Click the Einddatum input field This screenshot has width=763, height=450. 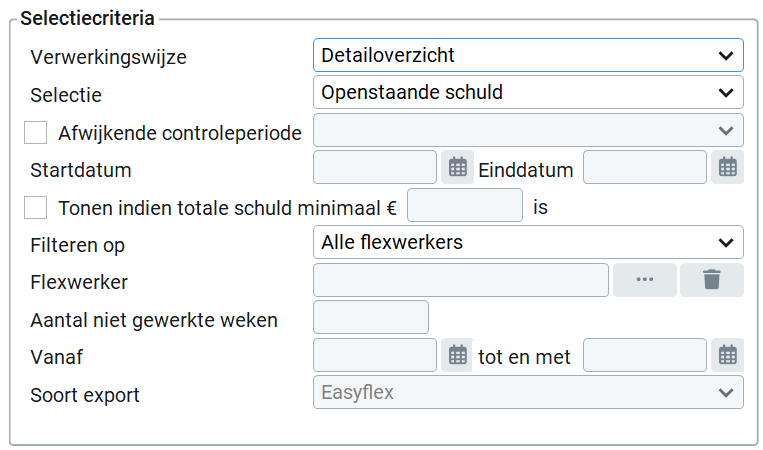point(644,168)
